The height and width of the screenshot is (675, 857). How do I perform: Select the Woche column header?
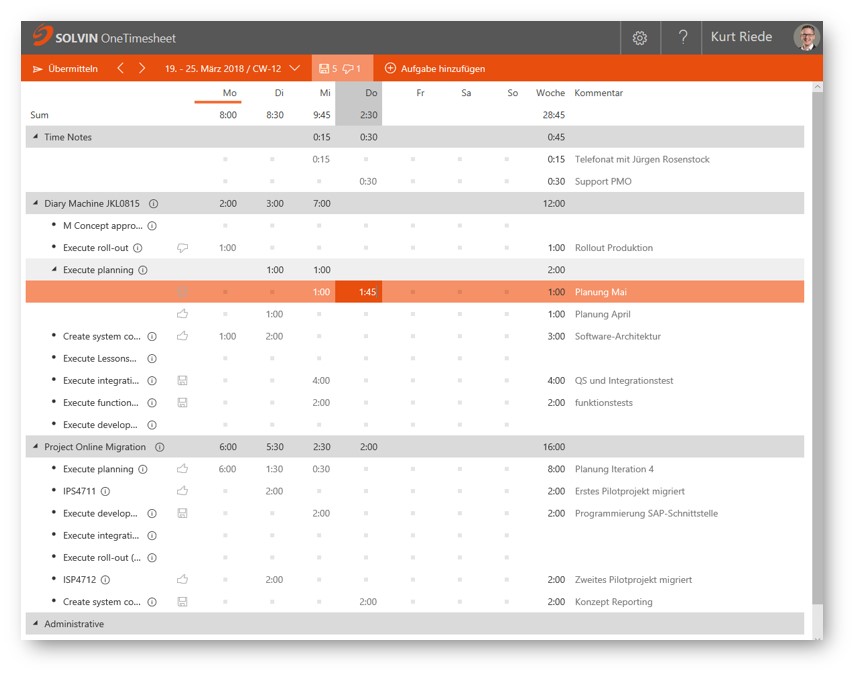pyautogui.click(x=550, y=93)
